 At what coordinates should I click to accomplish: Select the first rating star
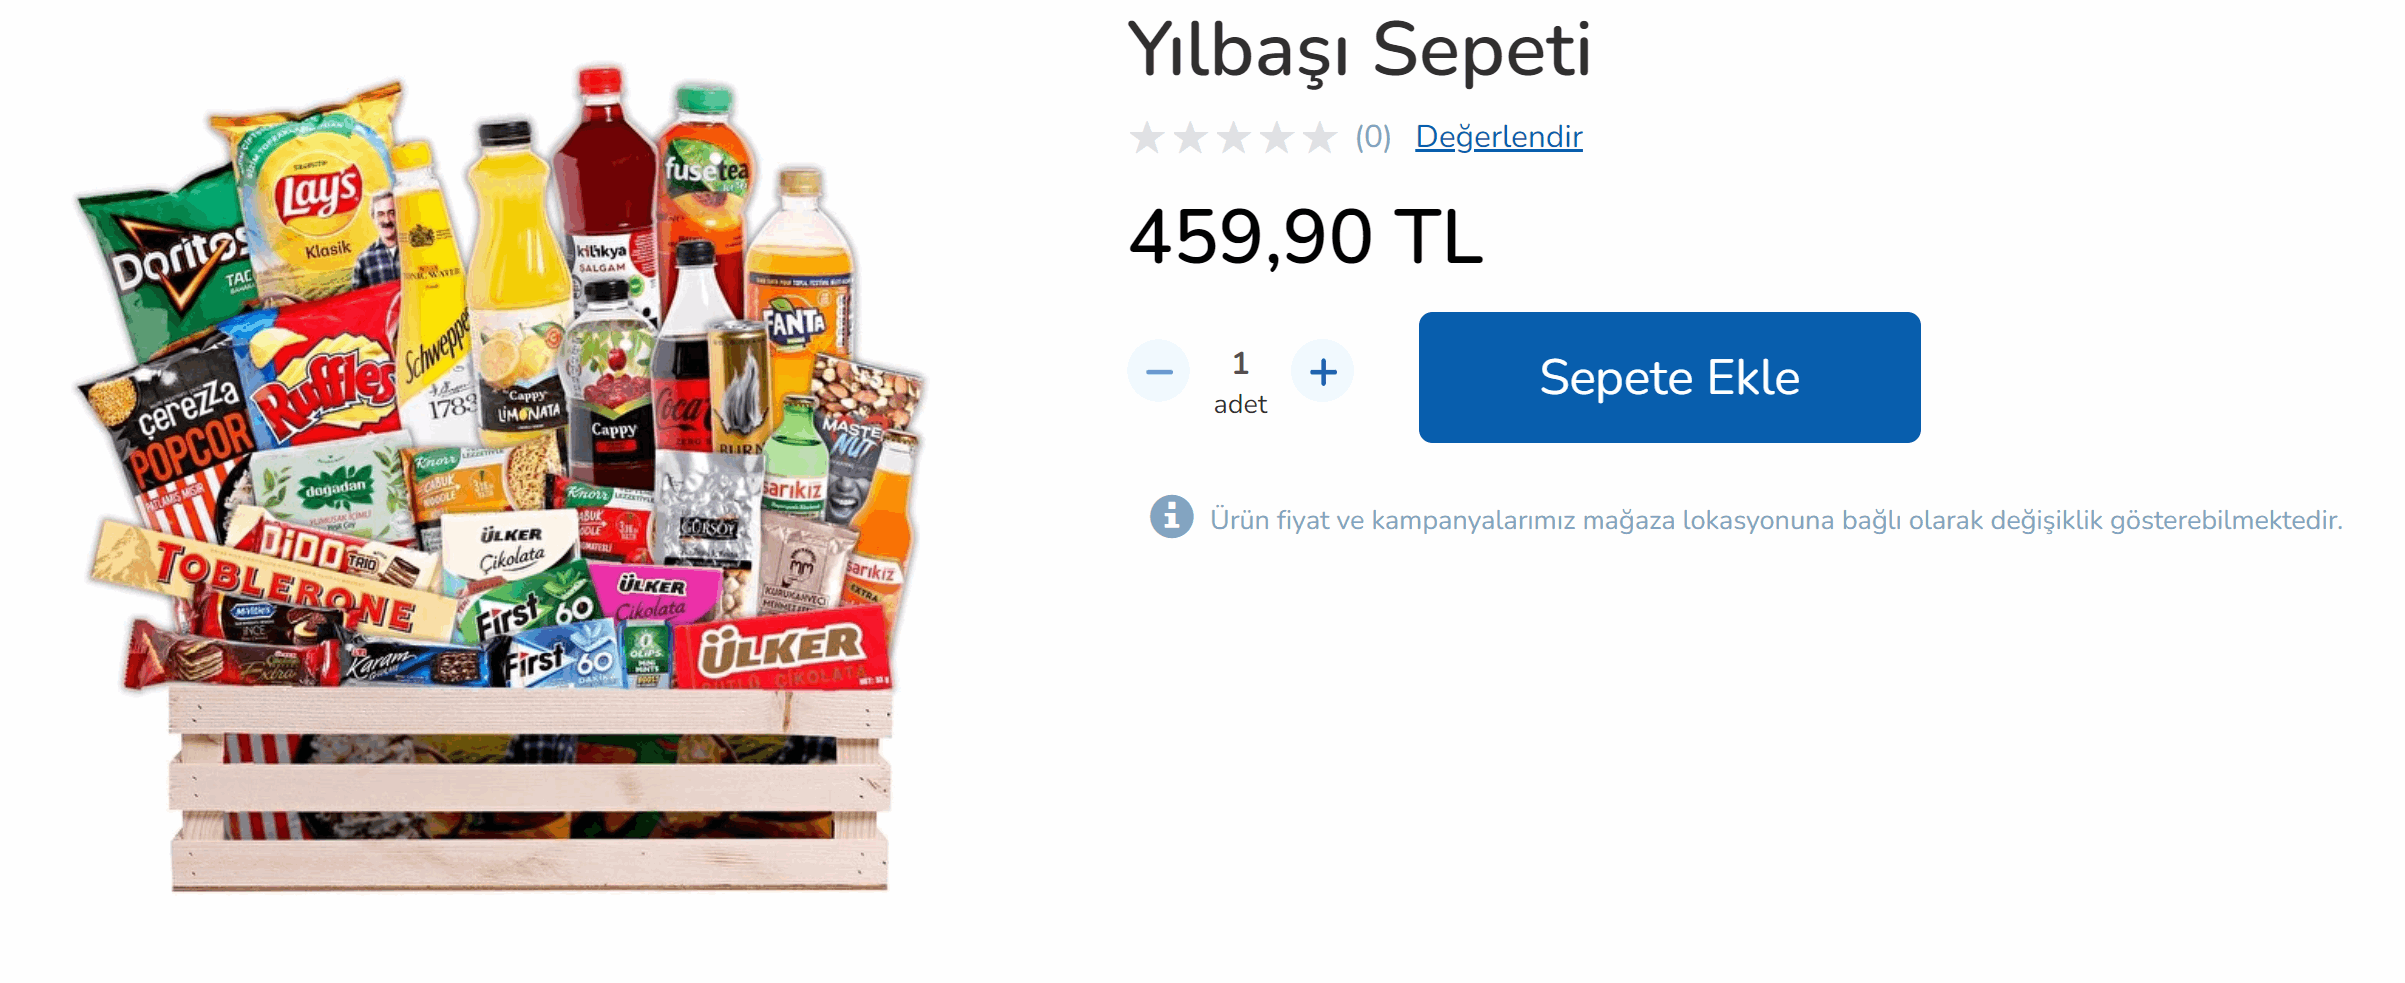pyautogui.click(x=1147, y=137)
